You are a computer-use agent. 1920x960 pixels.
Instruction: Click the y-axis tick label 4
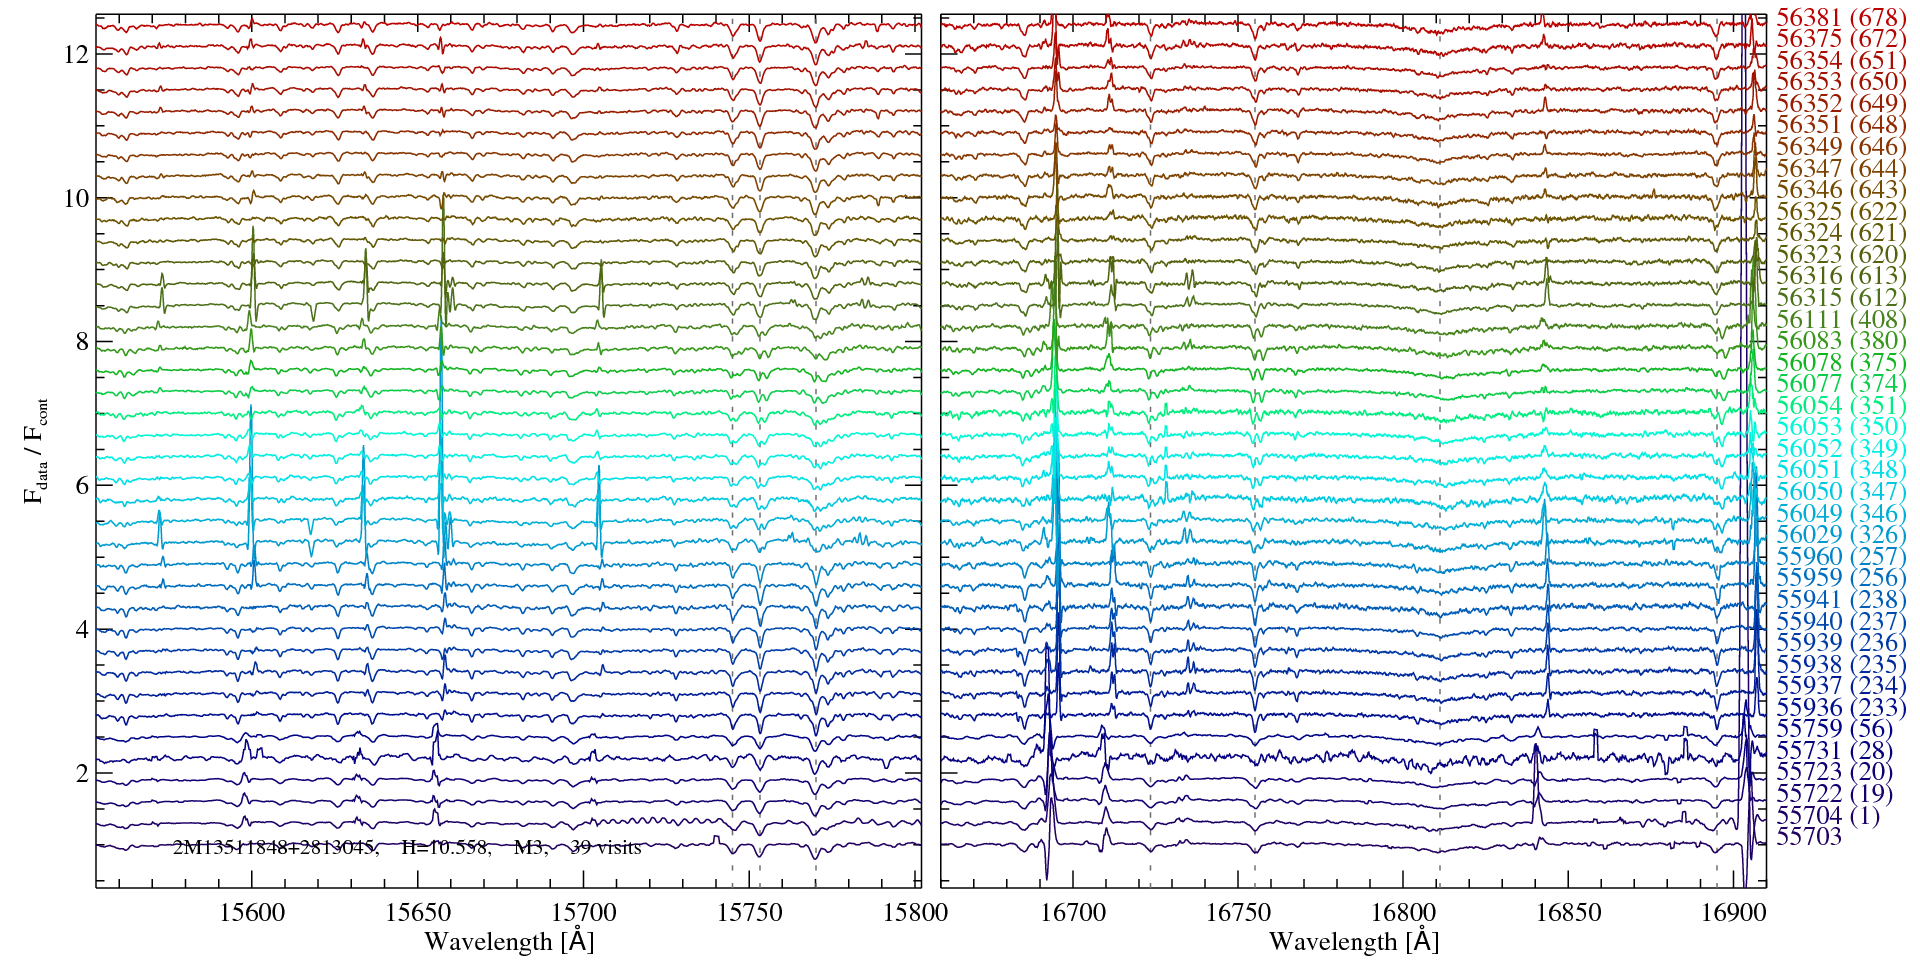(82, 630)
